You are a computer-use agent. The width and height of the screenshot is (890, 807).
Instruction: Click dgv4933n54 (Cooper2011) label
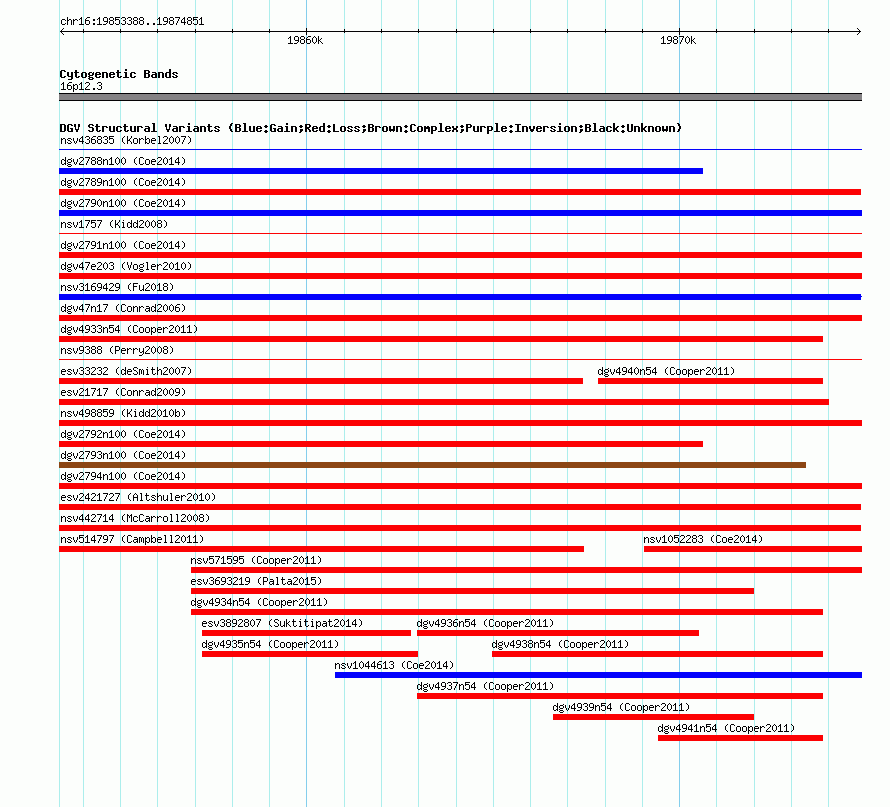tap(129, 329)
